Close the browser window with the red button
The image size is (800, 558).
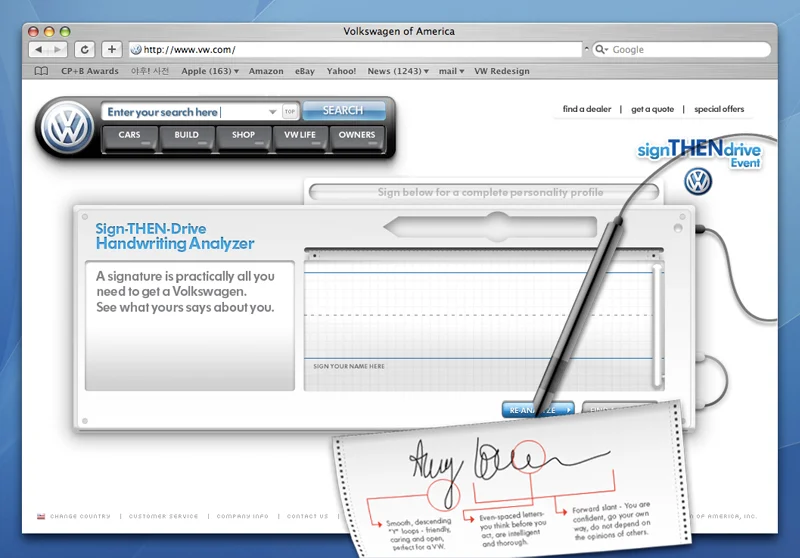click(33, 31)
